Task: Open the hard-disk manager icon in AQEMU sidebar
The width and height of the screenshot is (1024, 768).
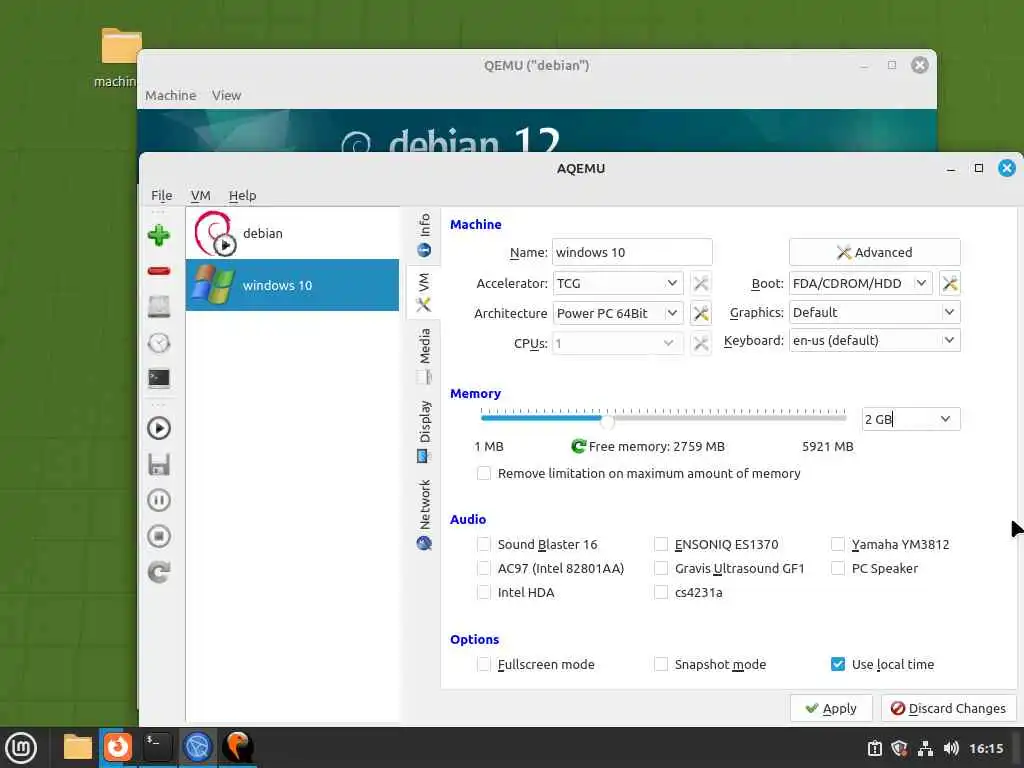Action: (x=159, y=306)
